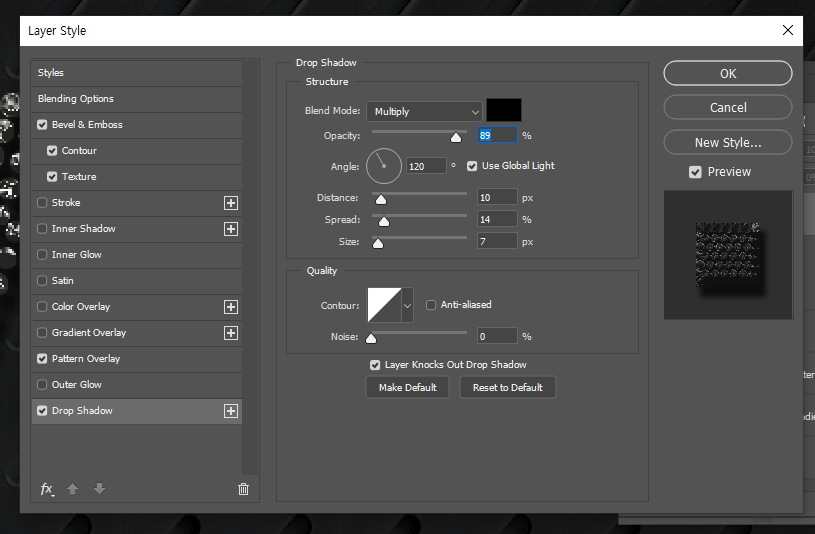815x534 pixels.
Task: Click the Cancel button
Action: 728,108
